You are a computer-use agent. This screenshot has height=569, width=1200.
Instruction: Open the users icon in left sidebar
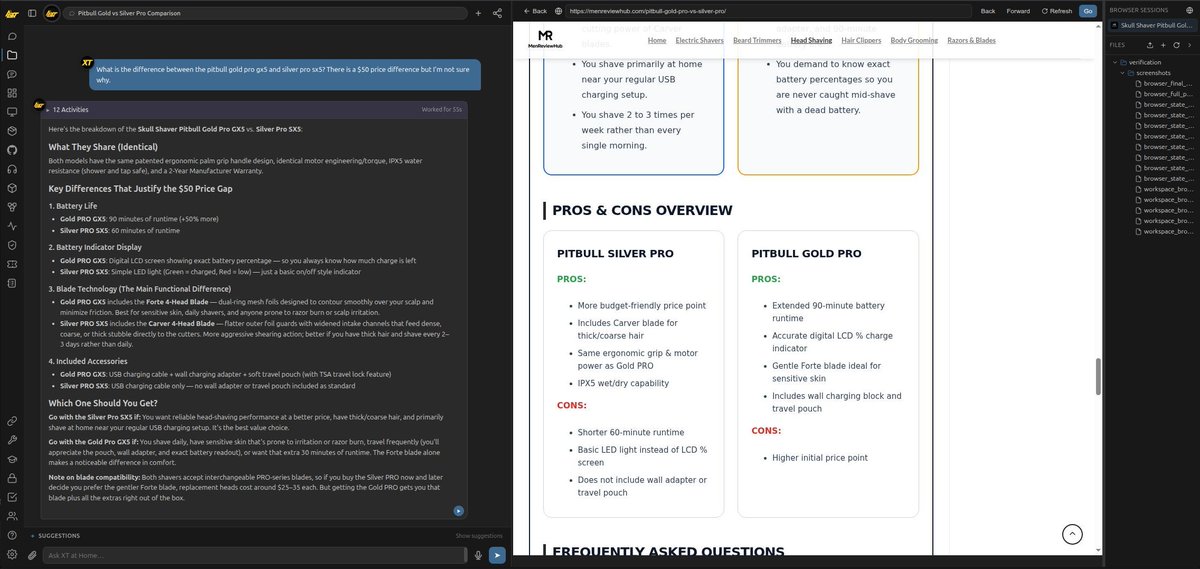coord(12,516)
